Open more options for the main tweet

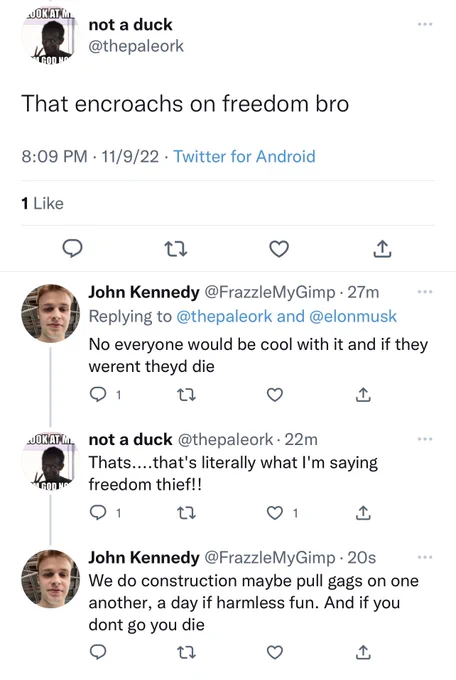425,24
